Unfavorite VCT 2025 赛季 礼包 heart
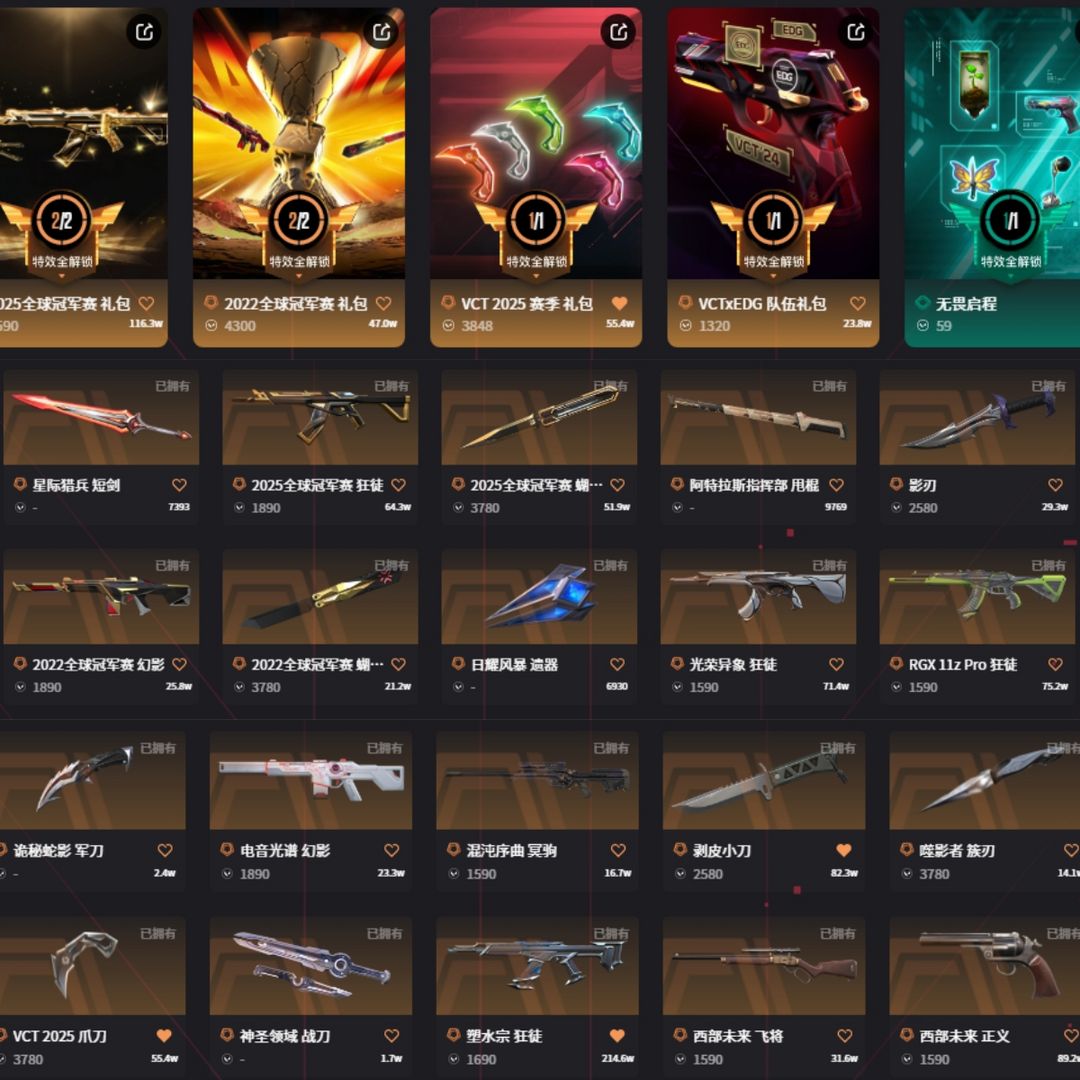 (620, 304)
